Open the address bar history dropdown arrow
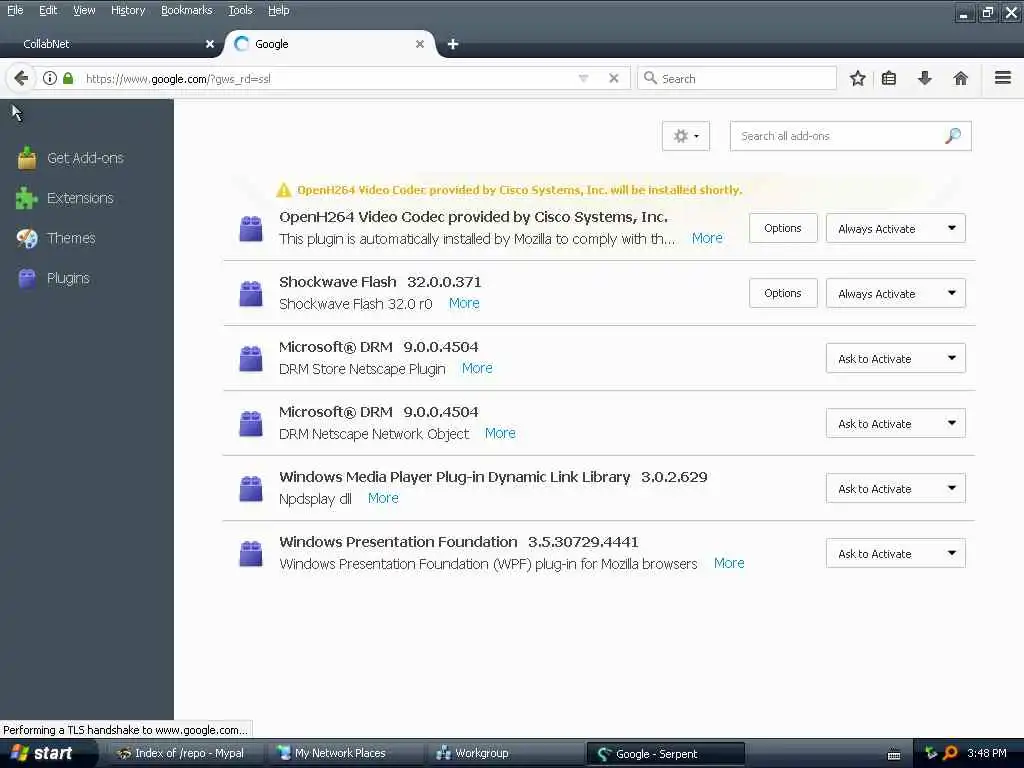This screenshot has height=768, width=1024. pyautogui.click(x=584, y=78)
